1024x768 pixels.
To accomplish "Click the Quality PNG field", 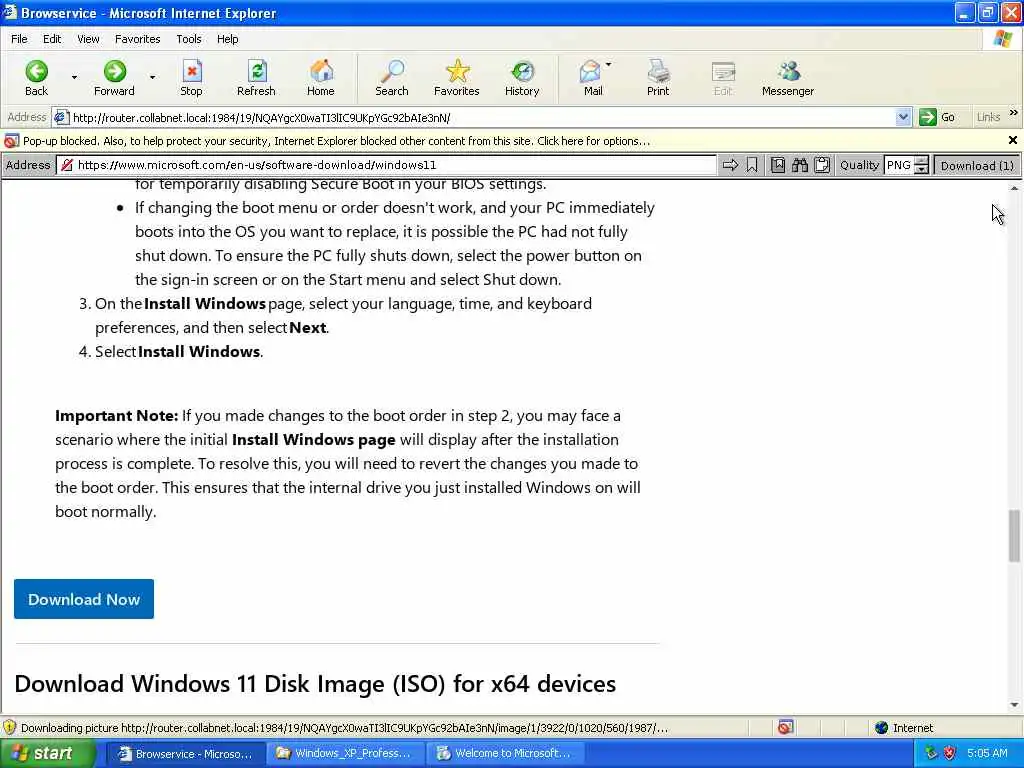I will pyautogui.click(x=899, y=165).
